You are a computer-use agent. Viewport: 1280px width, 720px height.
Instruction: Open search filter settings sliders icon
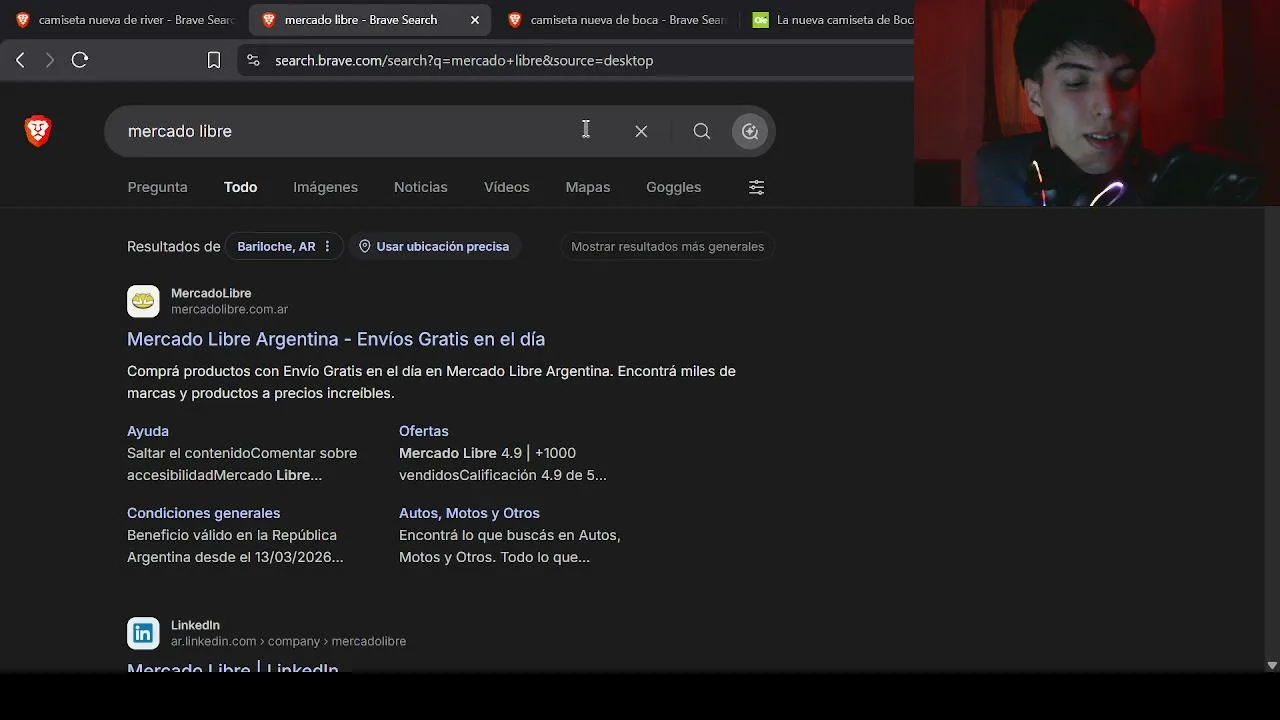pos(756,187)
